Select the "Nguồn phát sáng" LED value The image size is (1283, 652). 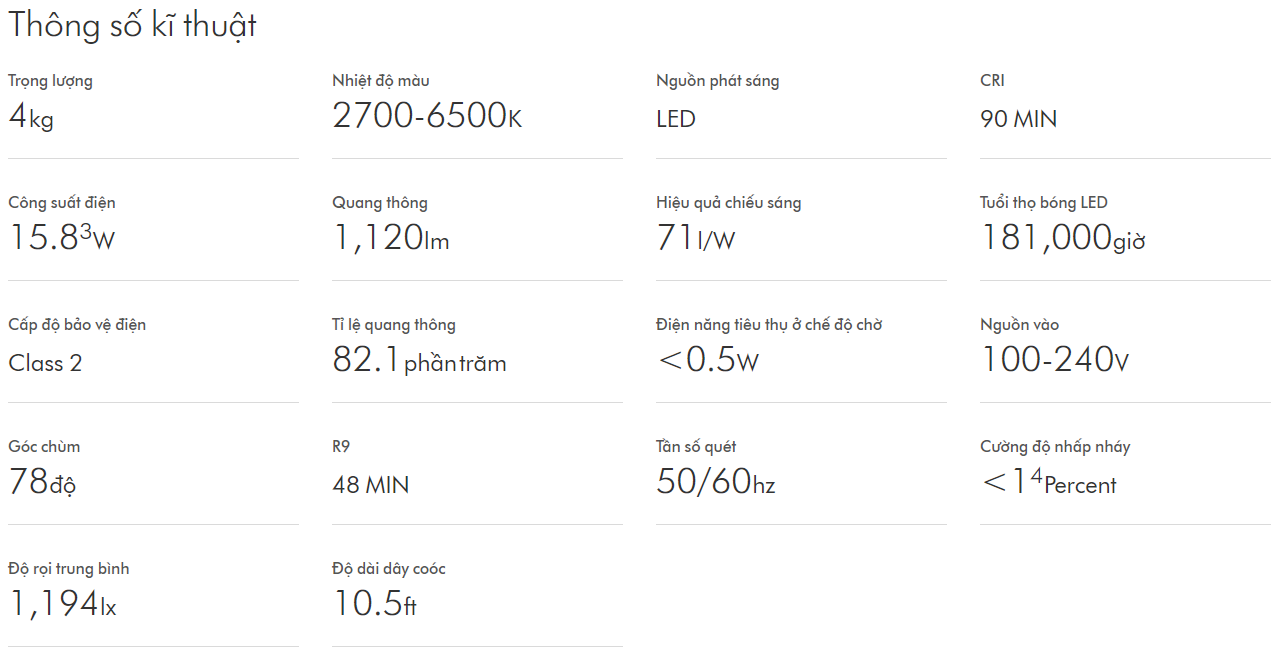(x=676, y=119)
